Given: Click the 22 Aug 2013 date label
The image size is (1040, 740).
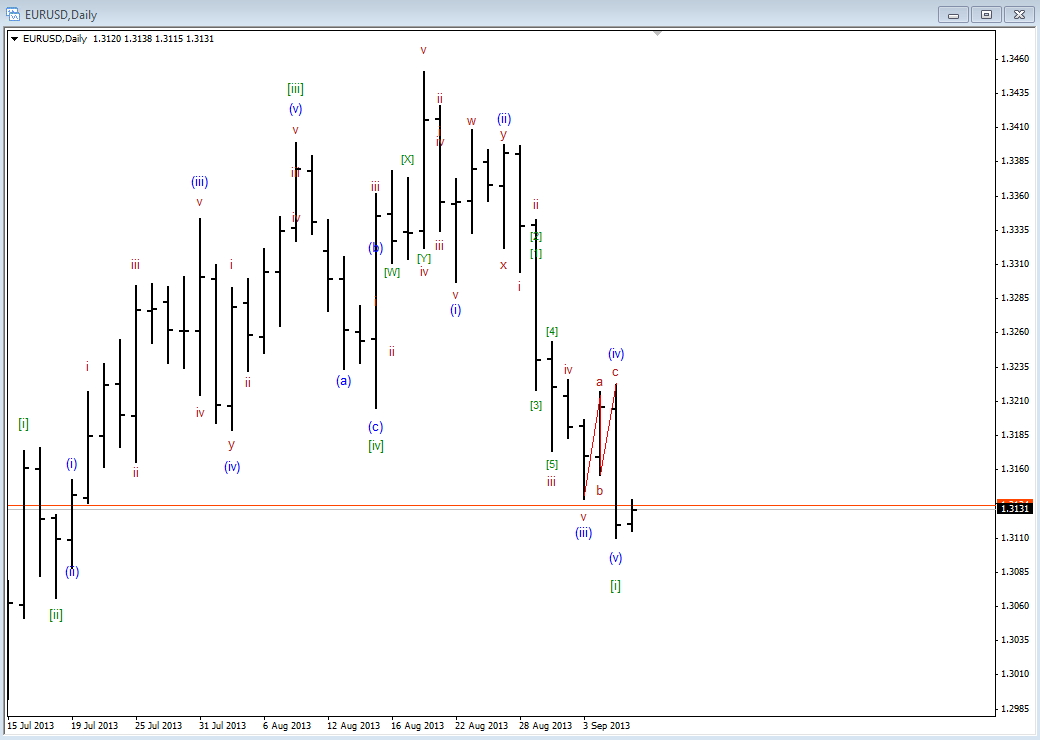Looking at the screenshot, I should coord(482,725).
